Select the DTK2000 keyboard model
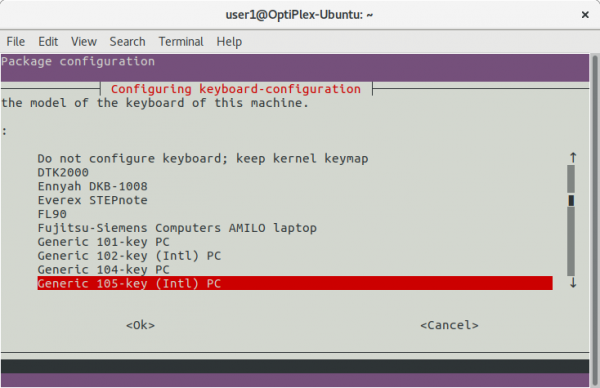 click(295, 172)
